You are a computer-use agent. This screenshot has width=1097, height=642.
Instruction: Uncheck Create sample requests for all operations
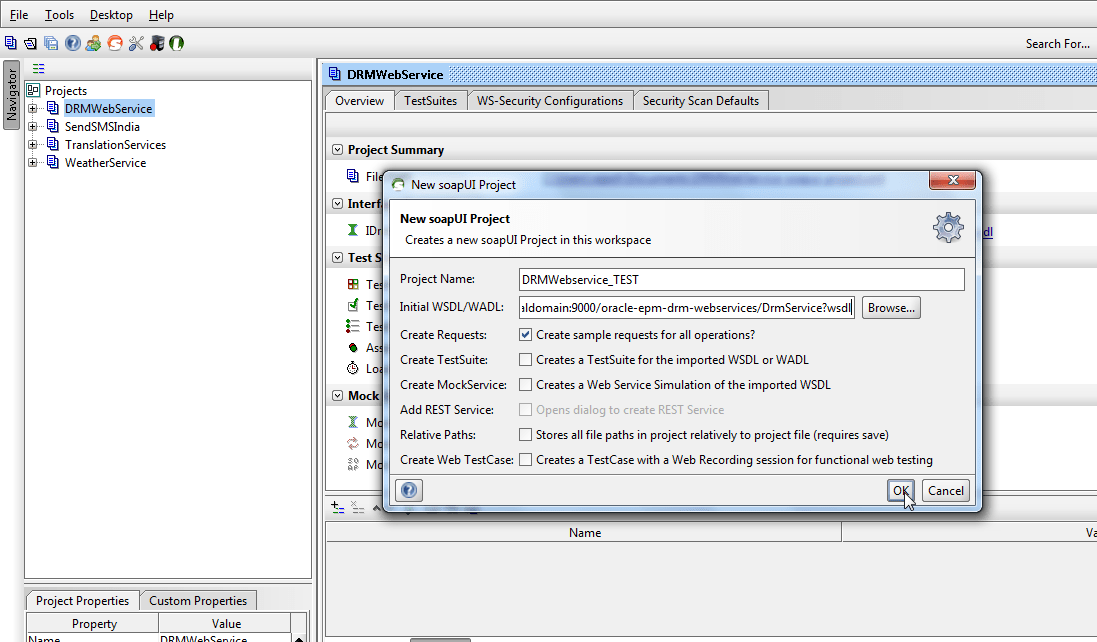525,335
